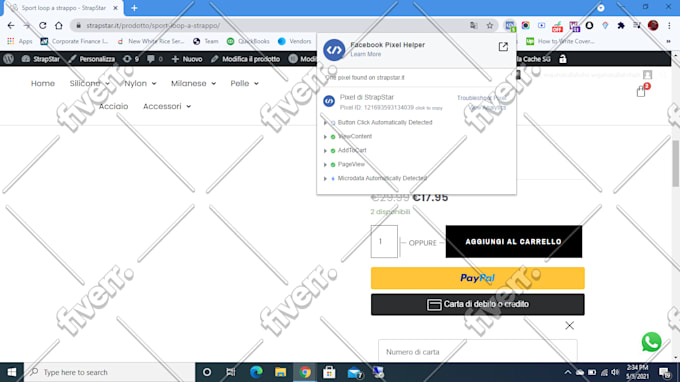680x382 pixels.
Task: Open Vendors bookmark
Action: point(294,41)
